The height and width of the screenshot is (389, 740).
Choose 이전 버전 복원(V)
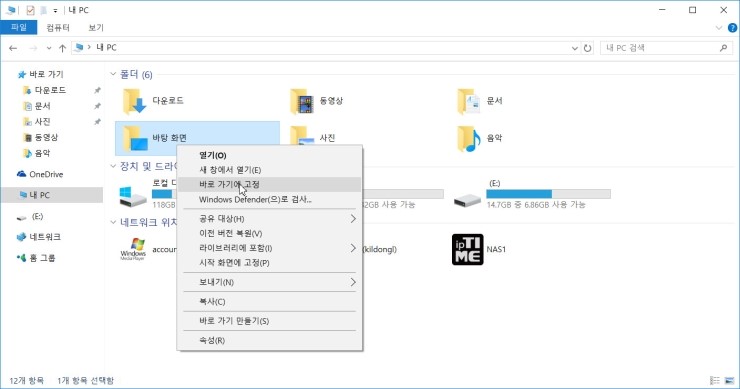point(269,233)
